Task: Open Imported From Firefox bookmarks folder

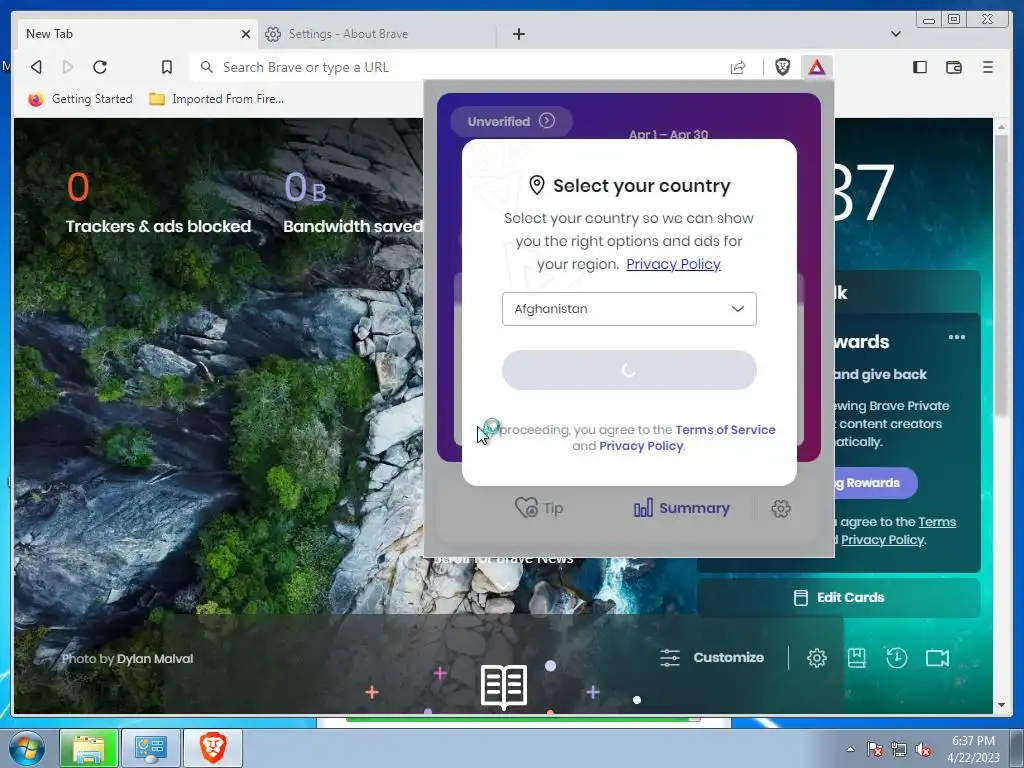Action: click(217, 99)
